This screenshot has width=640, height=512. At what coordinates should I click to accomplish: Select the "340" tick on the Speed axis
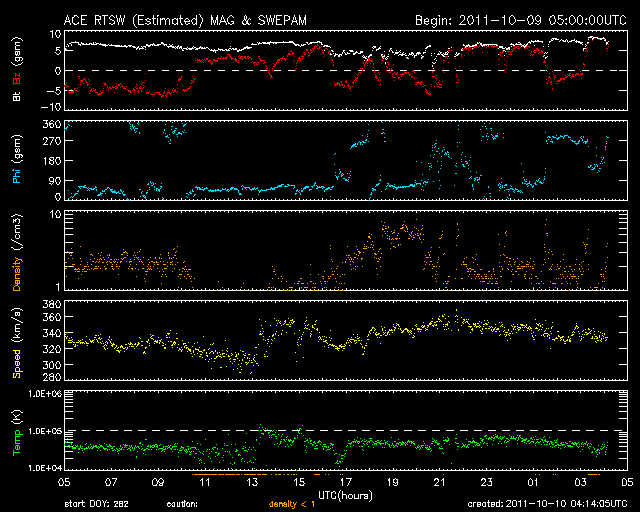tap(52, 333)
